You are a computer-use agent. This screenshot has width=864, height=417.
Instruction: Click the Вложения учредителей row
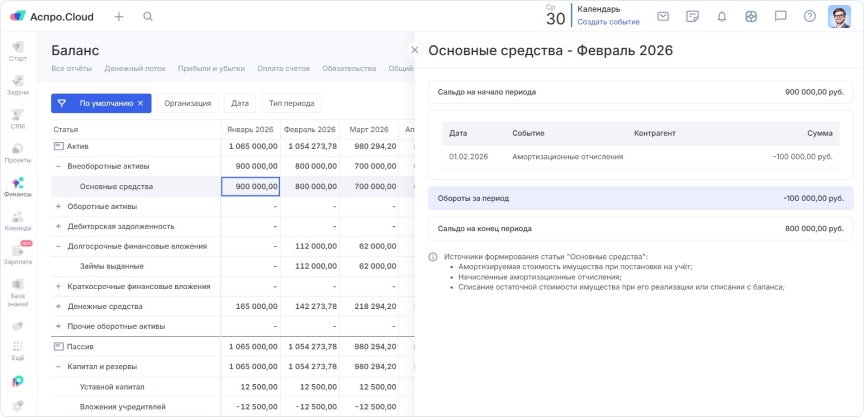click(233, 407)
